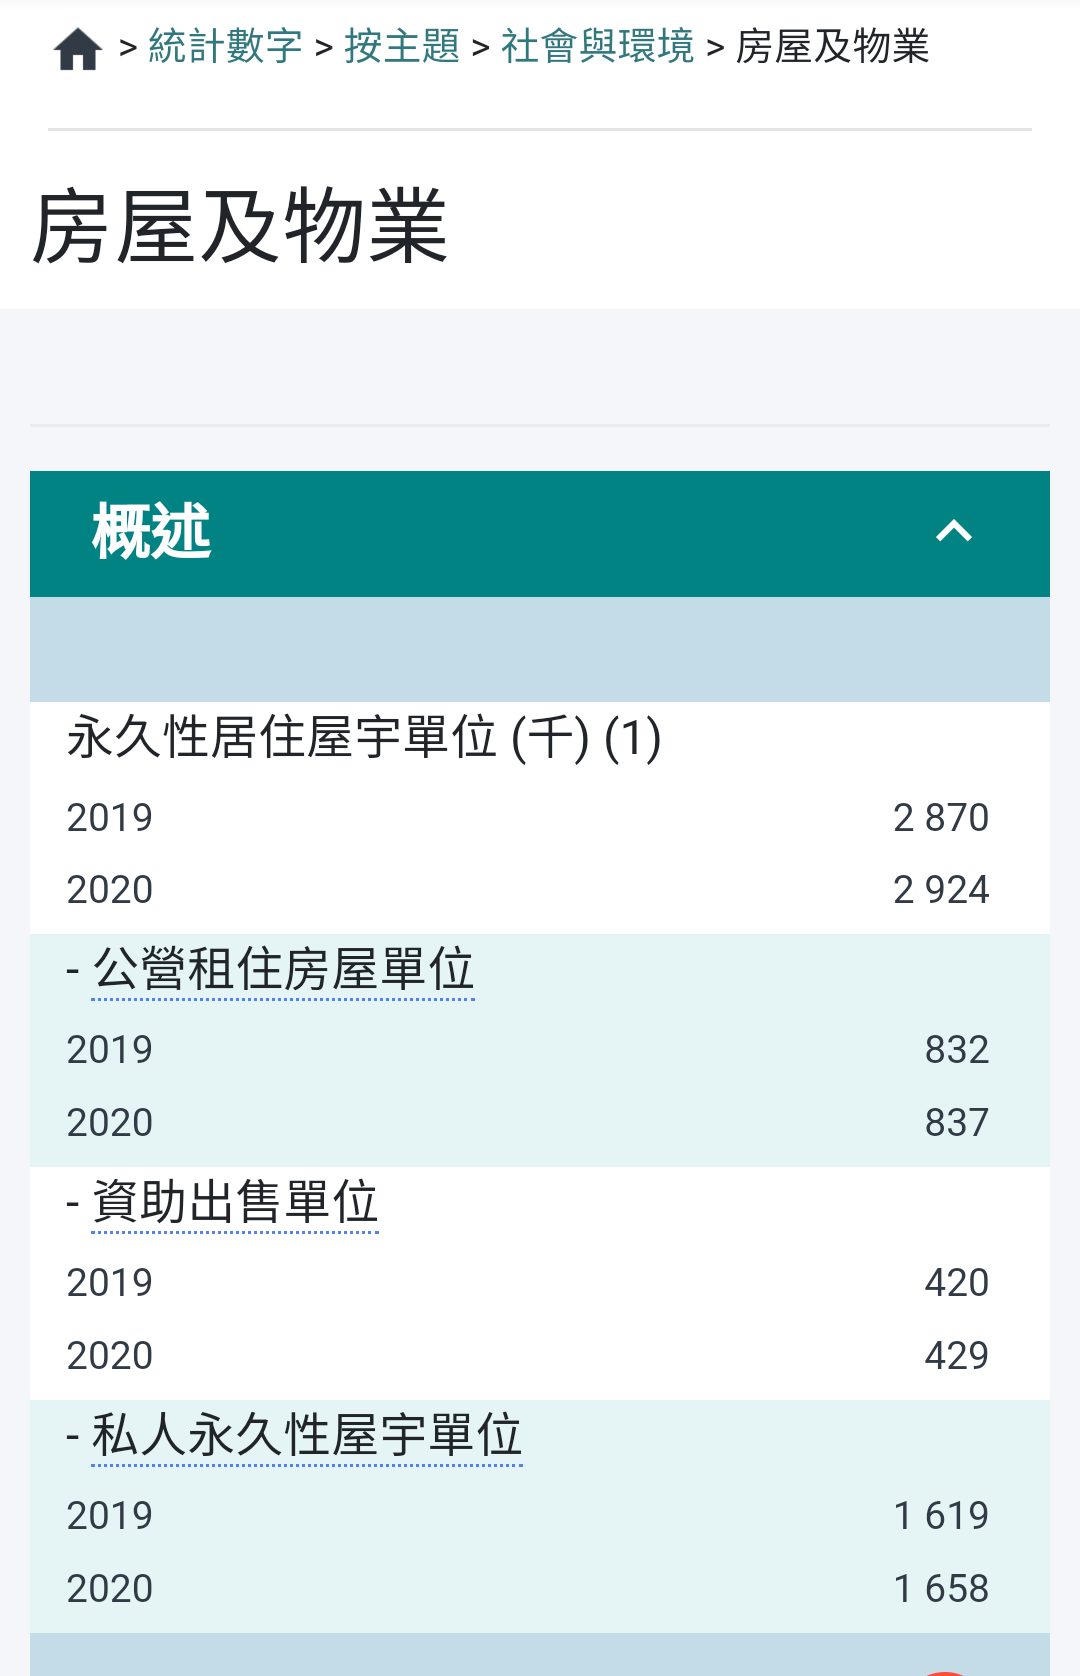Open the 公營租住房屋單位 definition link

(x=284, y=970)
